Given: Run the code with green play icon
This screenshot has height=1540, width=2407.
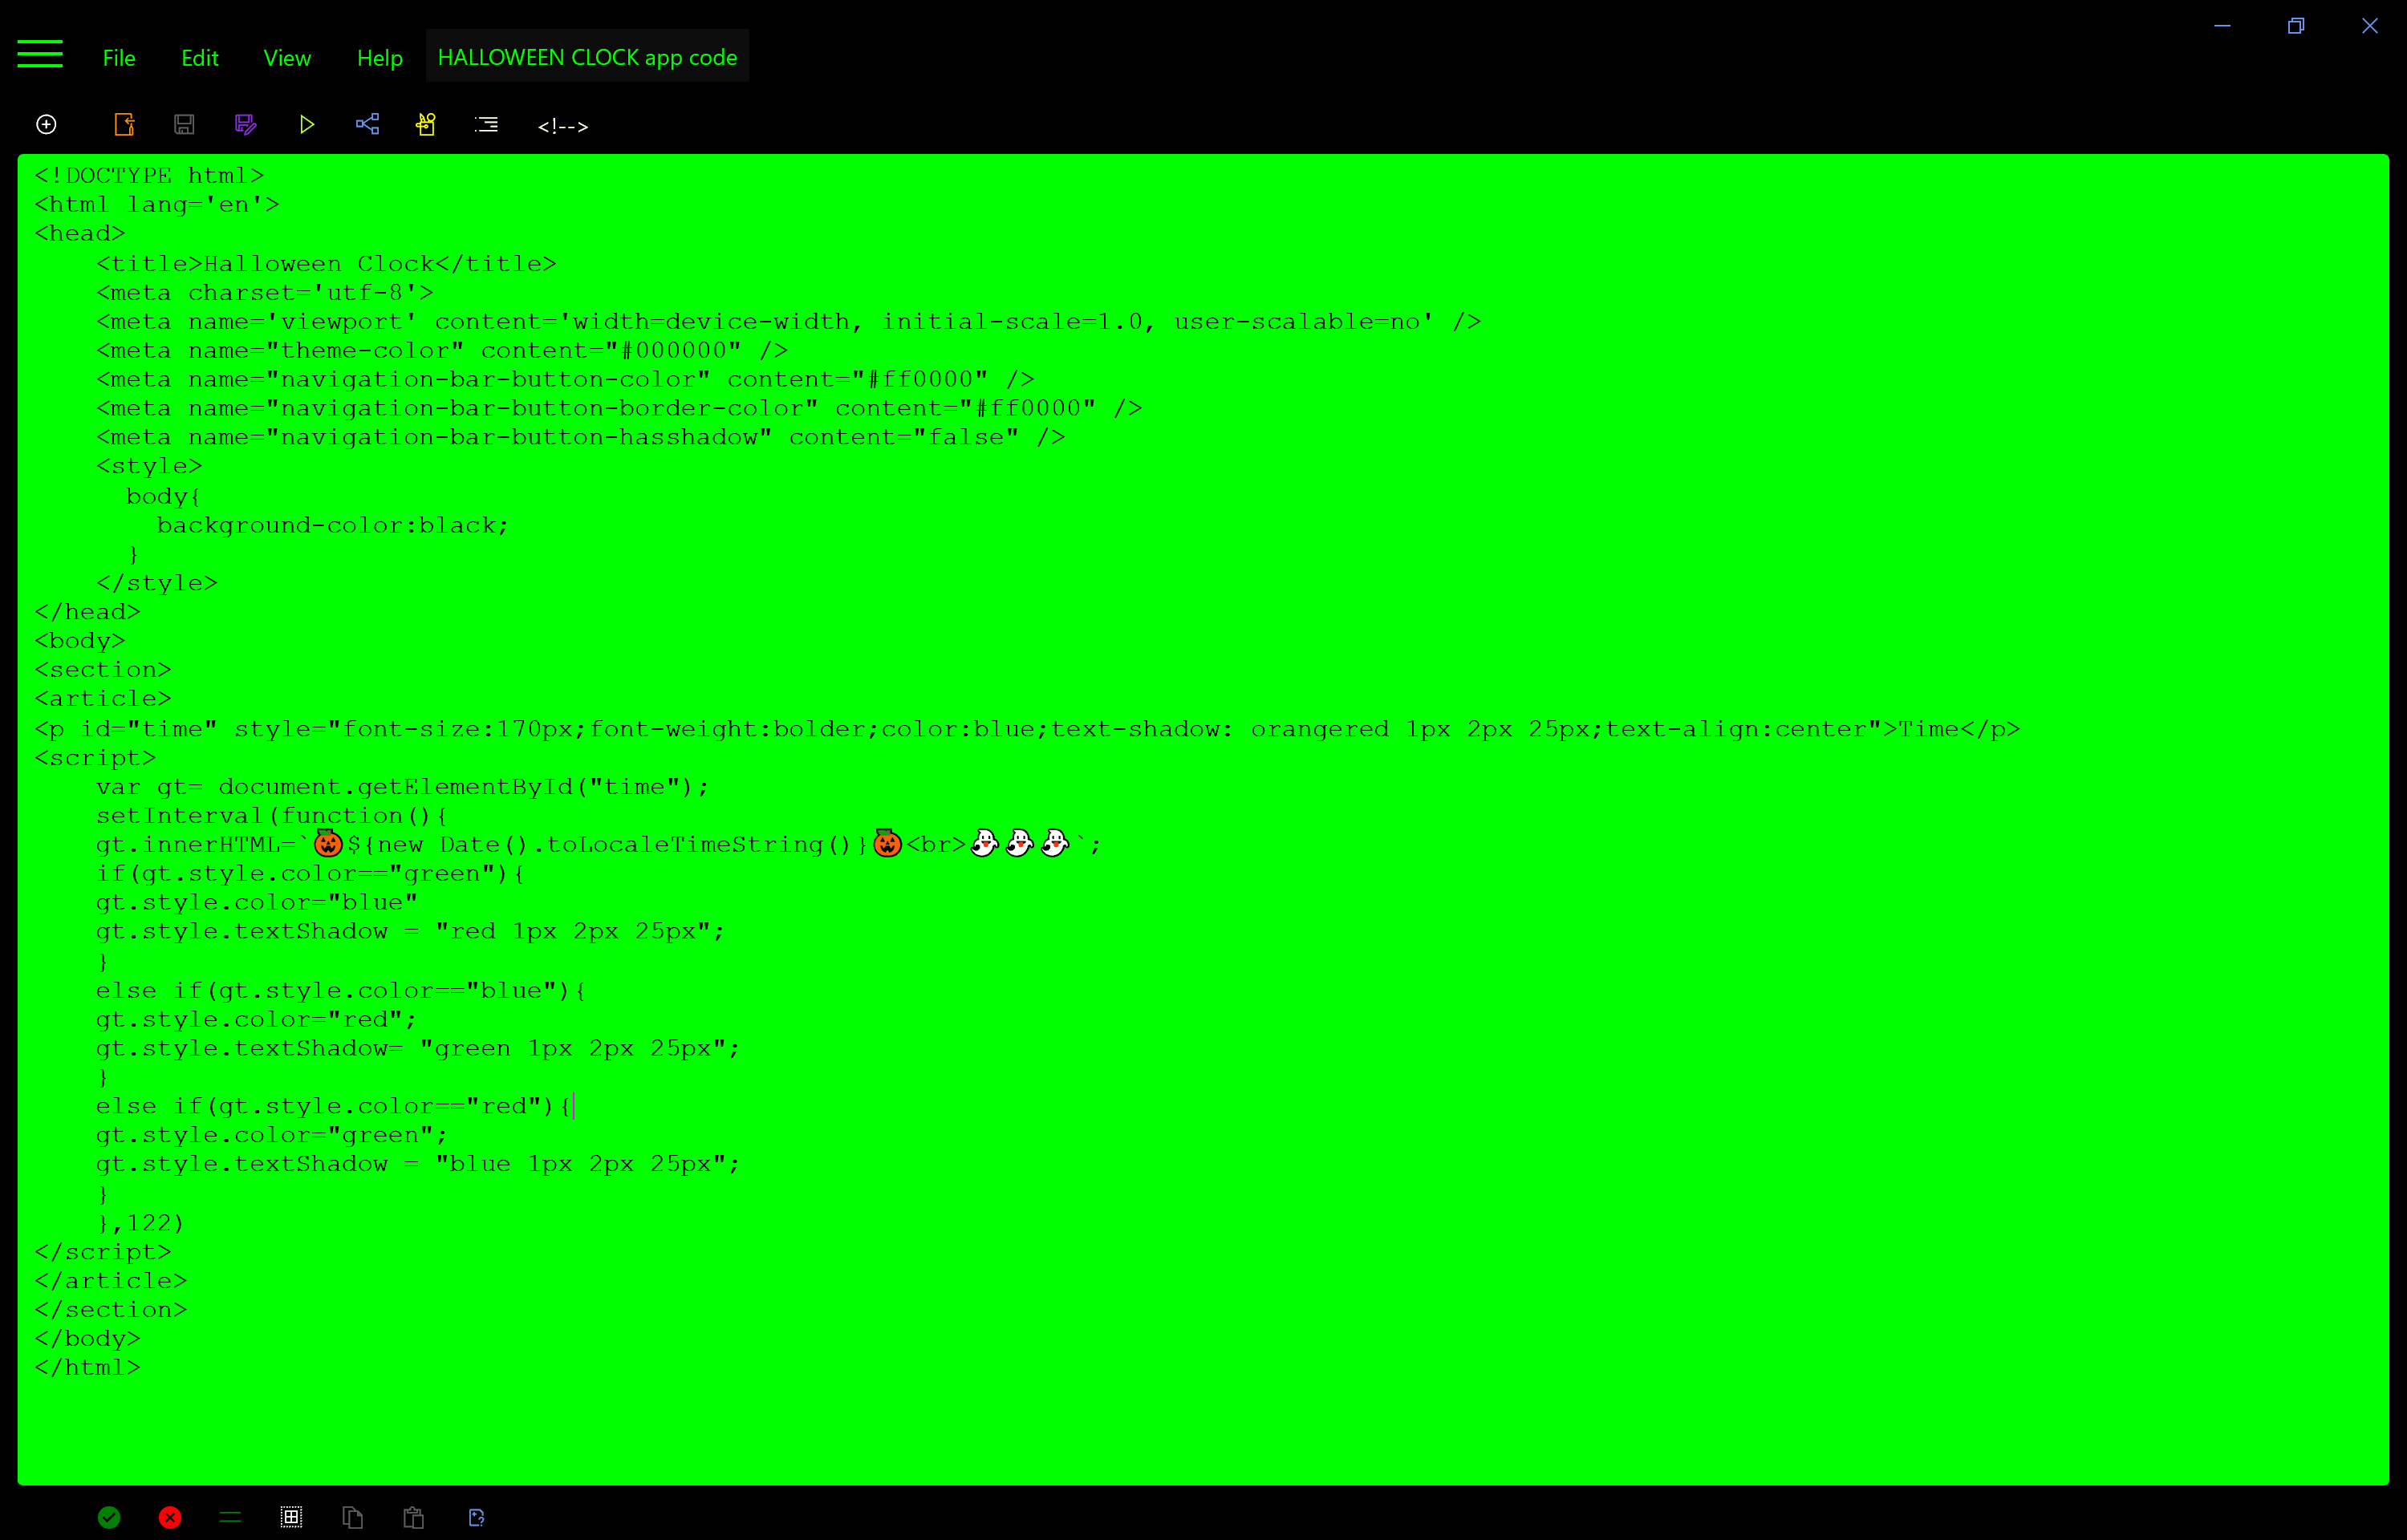Looking at the screenshot, I should 307,124.
